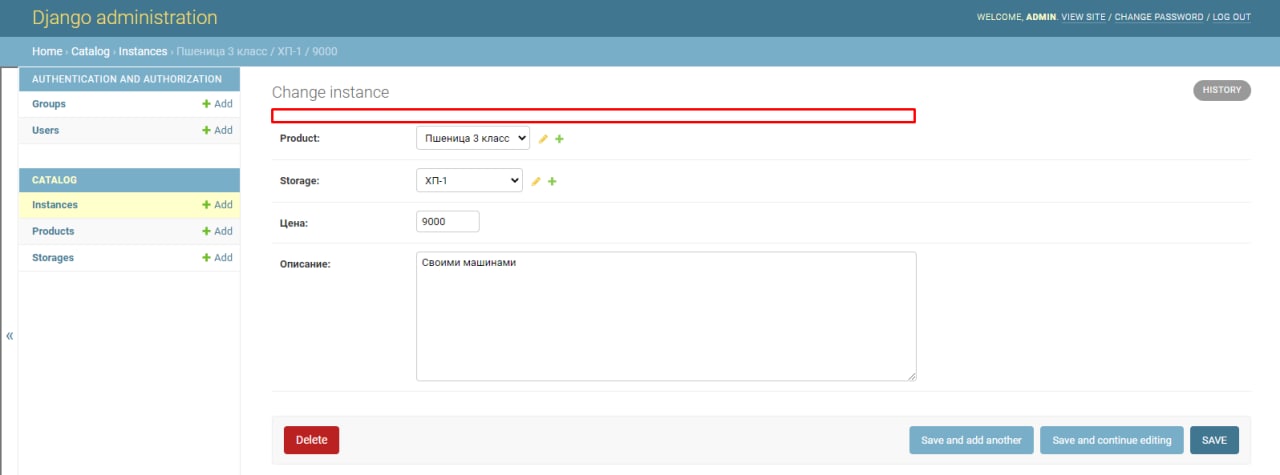Open Users in the sidebar

45,130
